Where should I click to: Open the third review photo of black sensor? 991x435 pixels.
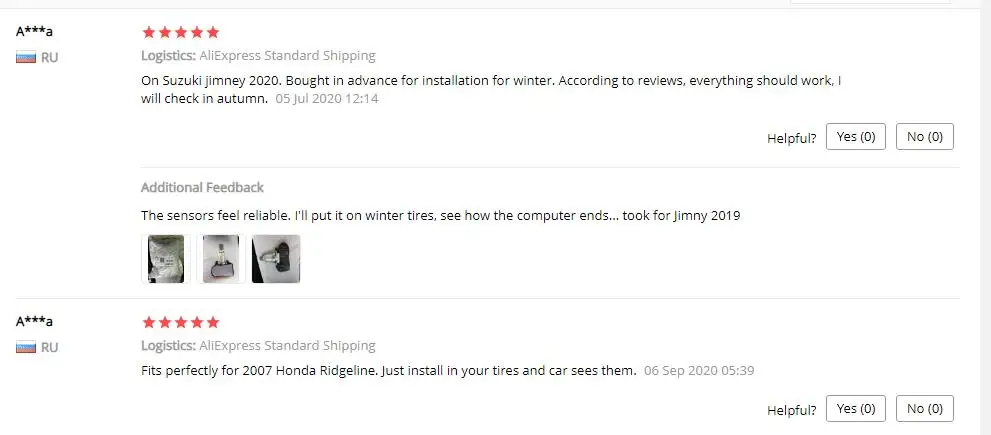click(276, 259)
